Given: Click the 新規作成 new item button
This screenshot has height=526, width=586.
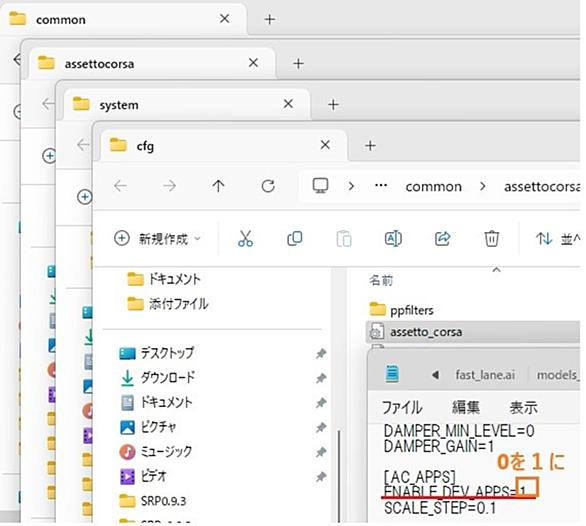Looking at the screenshot, I should click(x=157, y=239).
